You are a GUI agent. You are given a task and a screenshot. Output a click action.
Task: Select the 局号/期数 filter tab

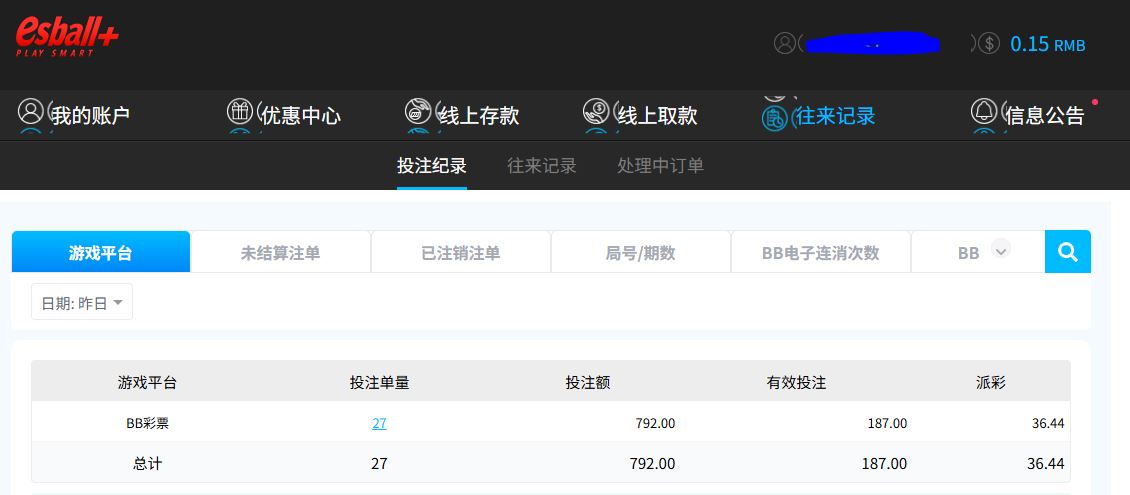click(640, 252)
